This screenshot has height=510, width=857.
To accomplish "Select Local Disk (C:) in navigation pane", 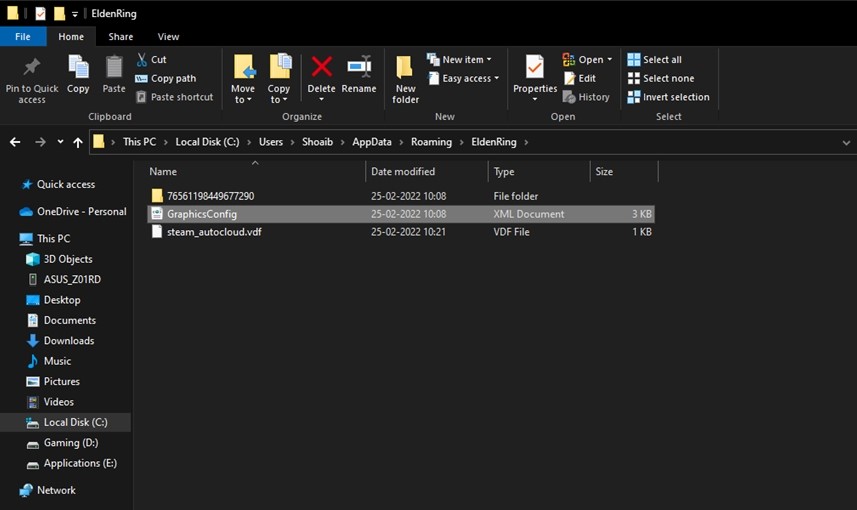I will (x=67, y=422).
